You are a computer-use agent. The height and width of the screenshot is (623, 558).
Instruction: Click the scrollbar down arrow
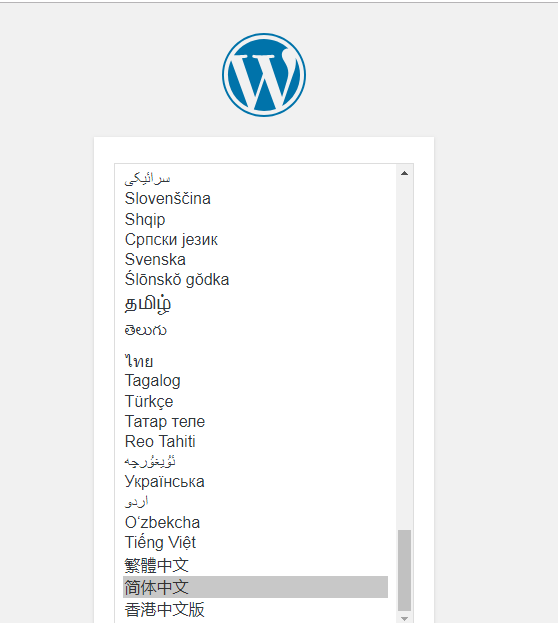click(404, 618)
